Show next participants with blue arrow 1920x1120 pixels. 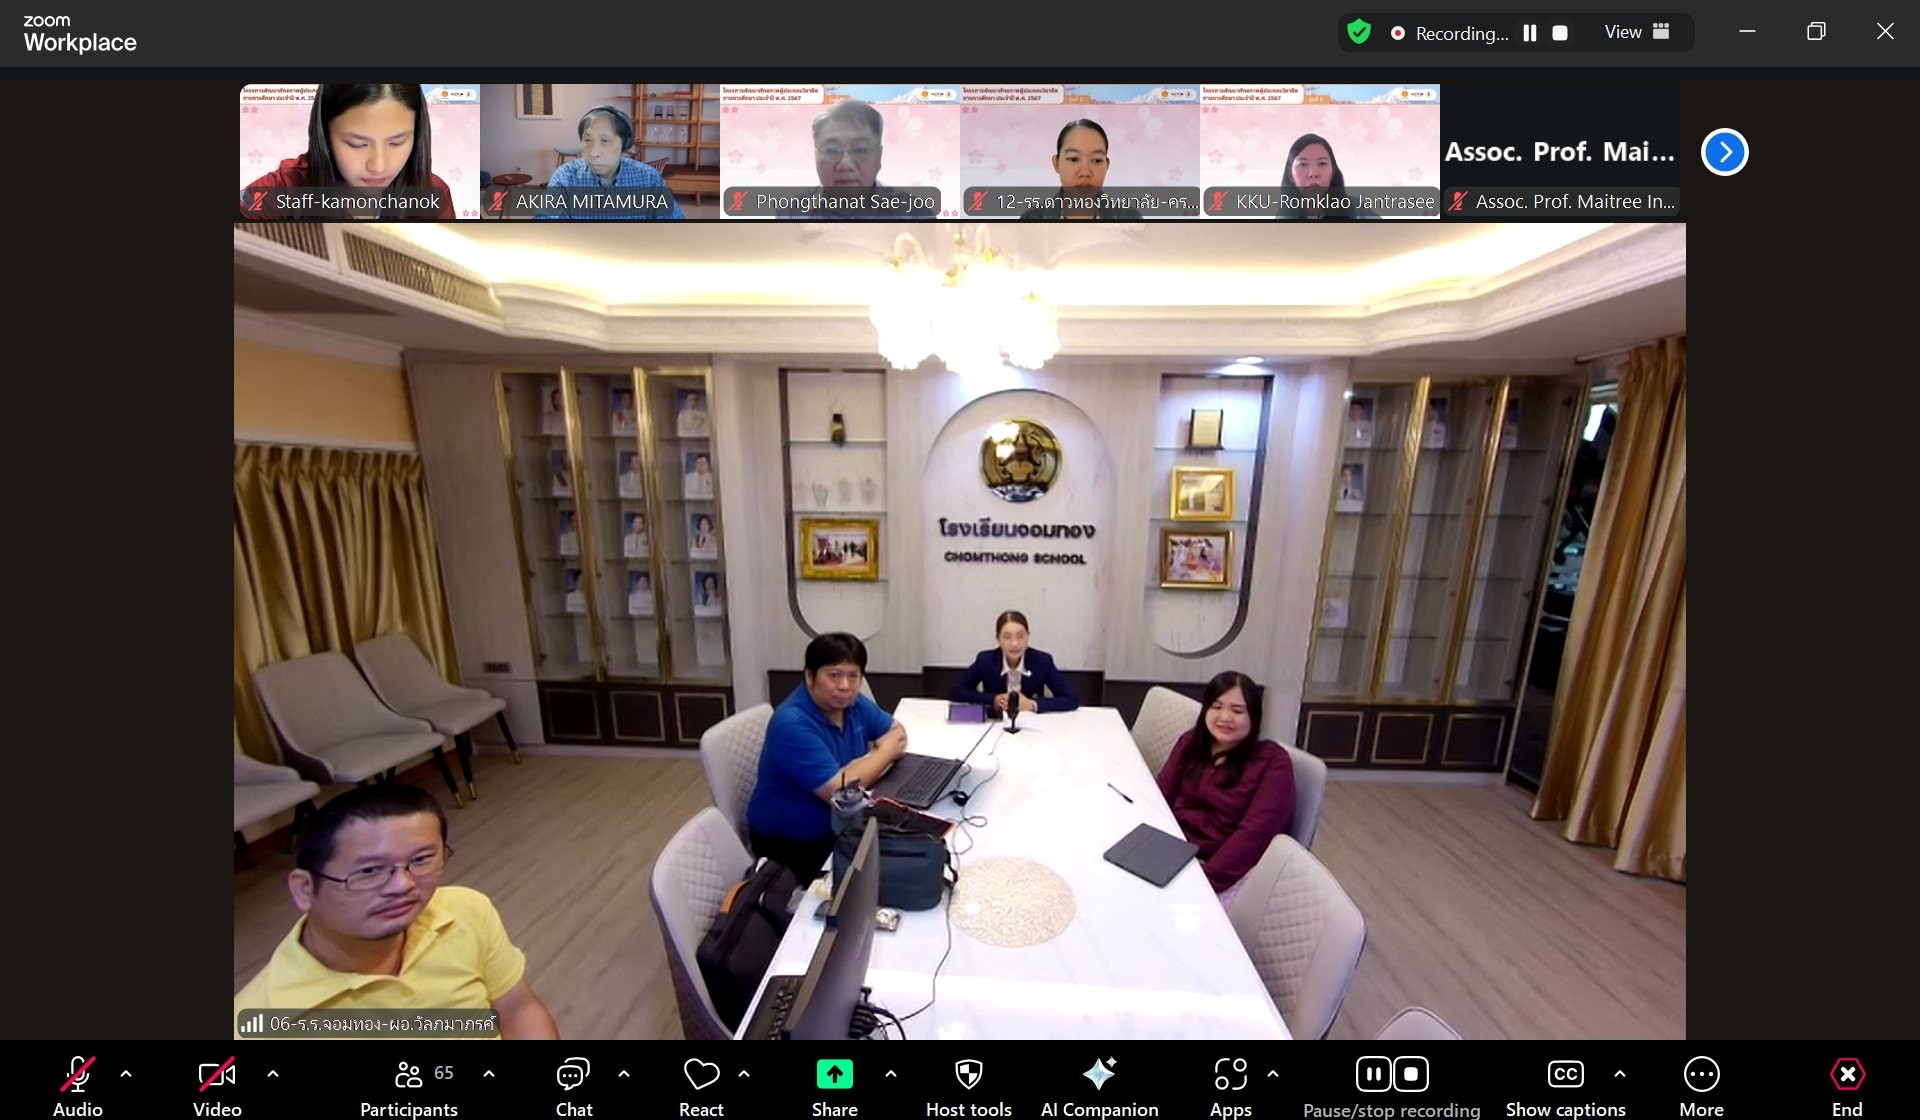(x=1724, y=152)
